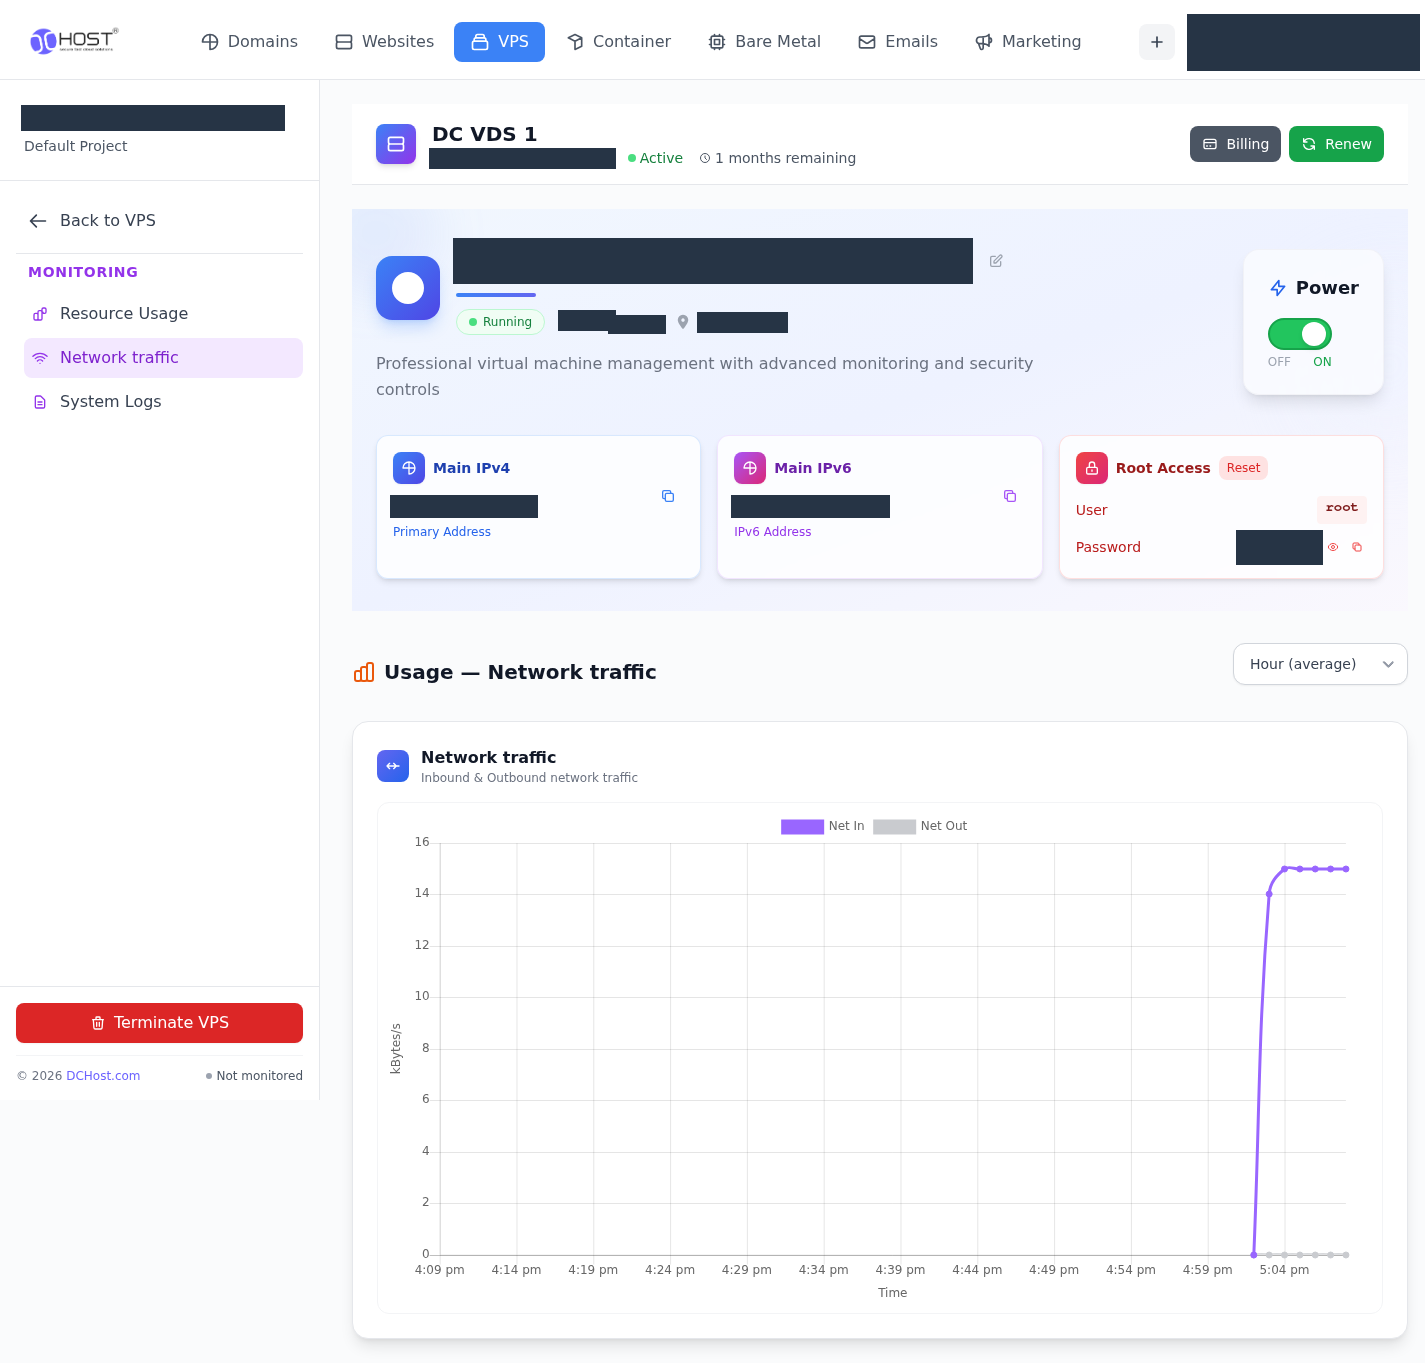The height and width of the screenshot is (1363, 1425).
Task: Click the root username value
Action: click(x=1342, y=508)
